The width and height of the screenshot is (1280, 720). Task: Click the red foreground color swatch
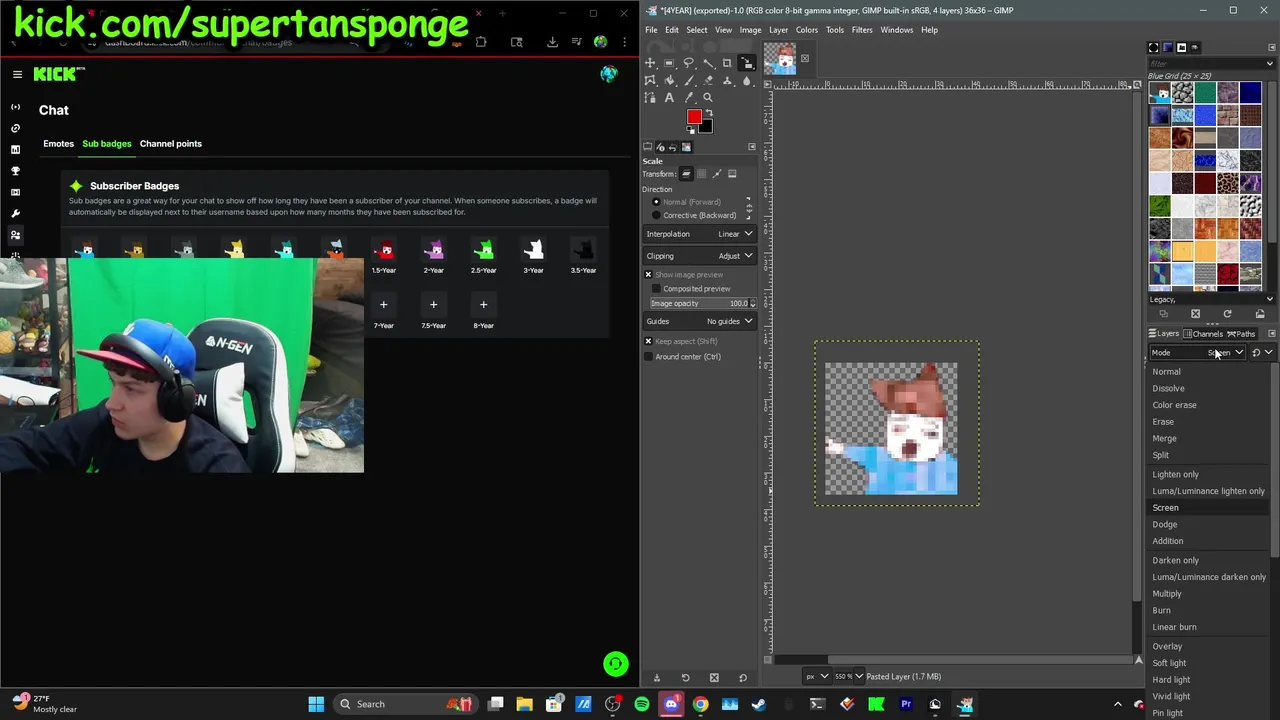(694, 117)
